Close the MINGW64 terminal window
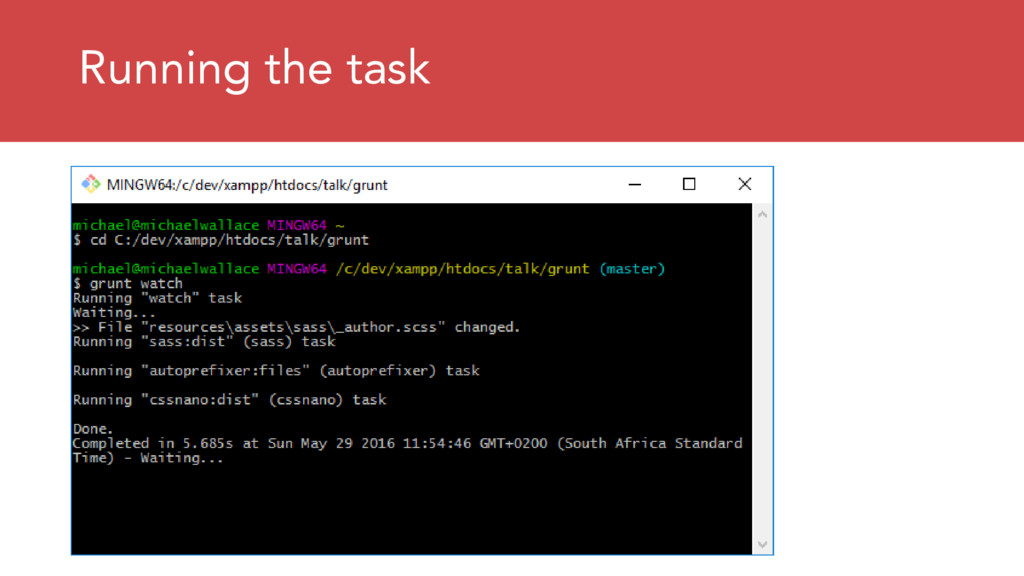The image size is (1024, 576). pos(744,185)
